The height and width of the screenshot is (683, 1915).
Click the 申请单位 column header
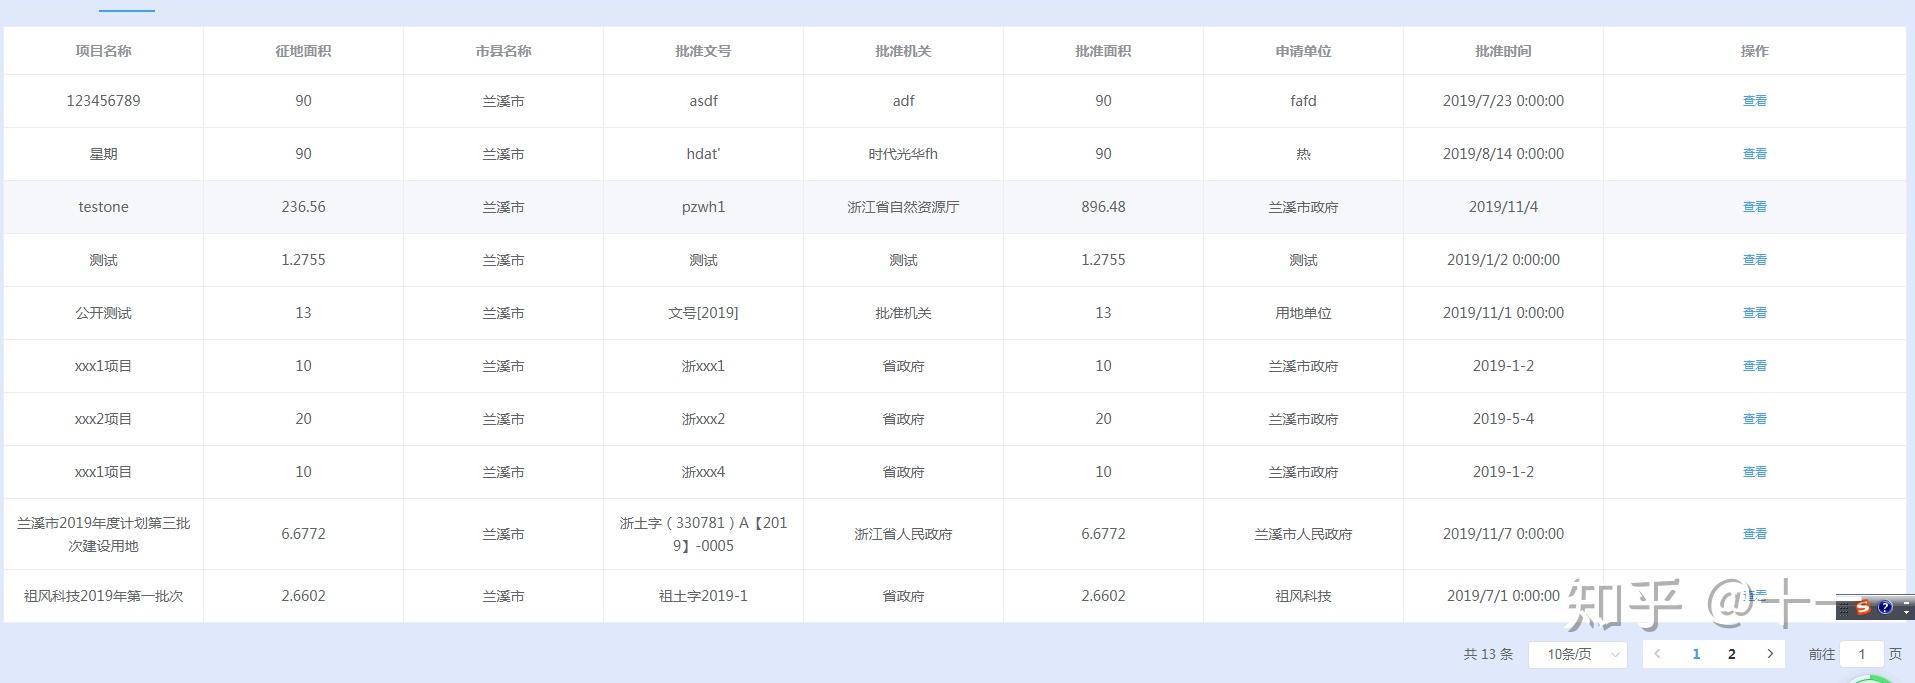coord(1303,51)
